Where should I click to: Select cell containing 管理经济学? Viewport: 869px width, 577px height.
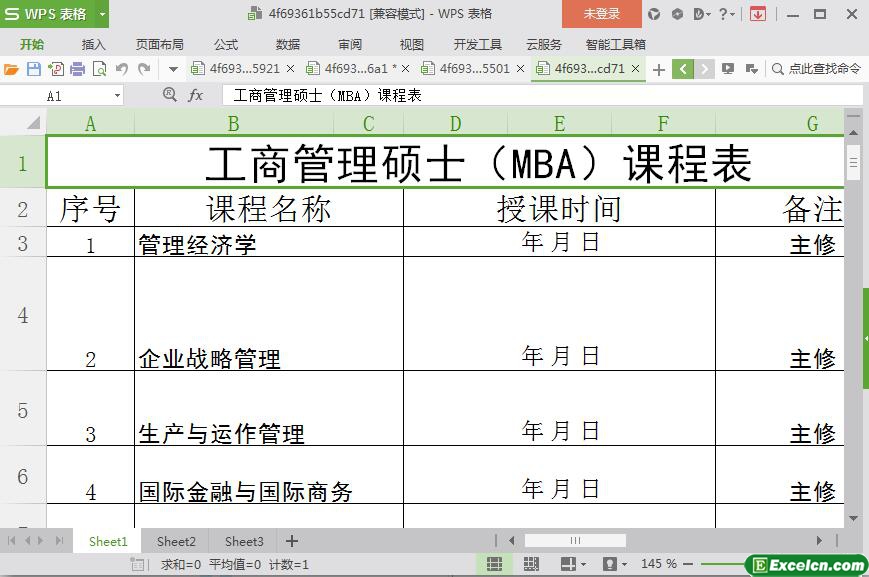268,243
